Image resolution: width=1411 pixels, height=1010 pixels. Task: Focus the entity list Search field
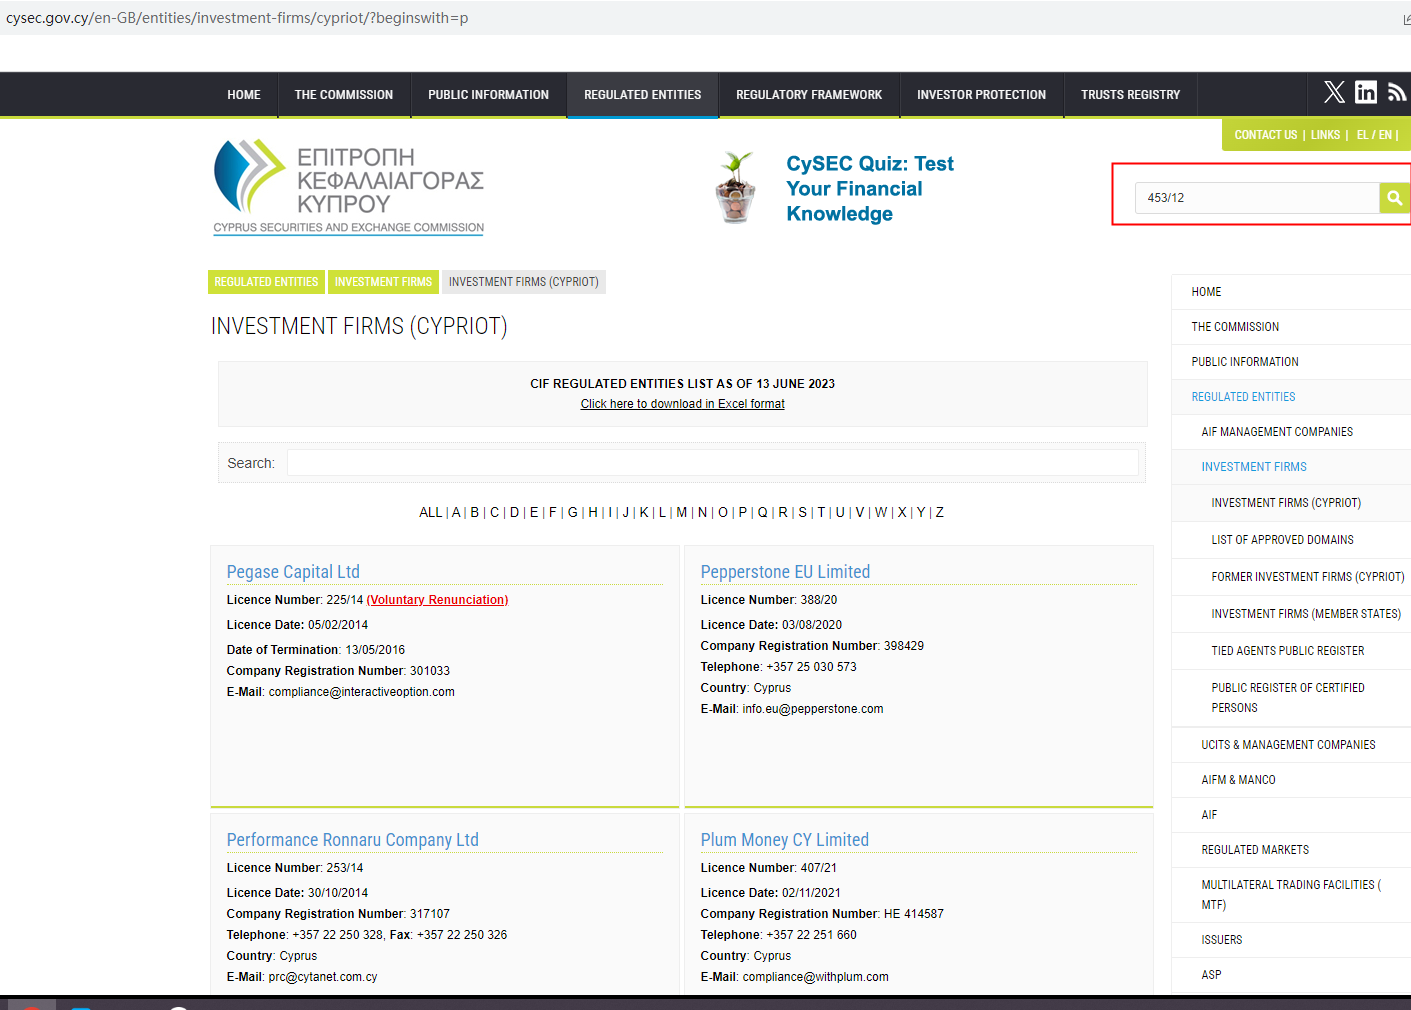pos(712,463)
